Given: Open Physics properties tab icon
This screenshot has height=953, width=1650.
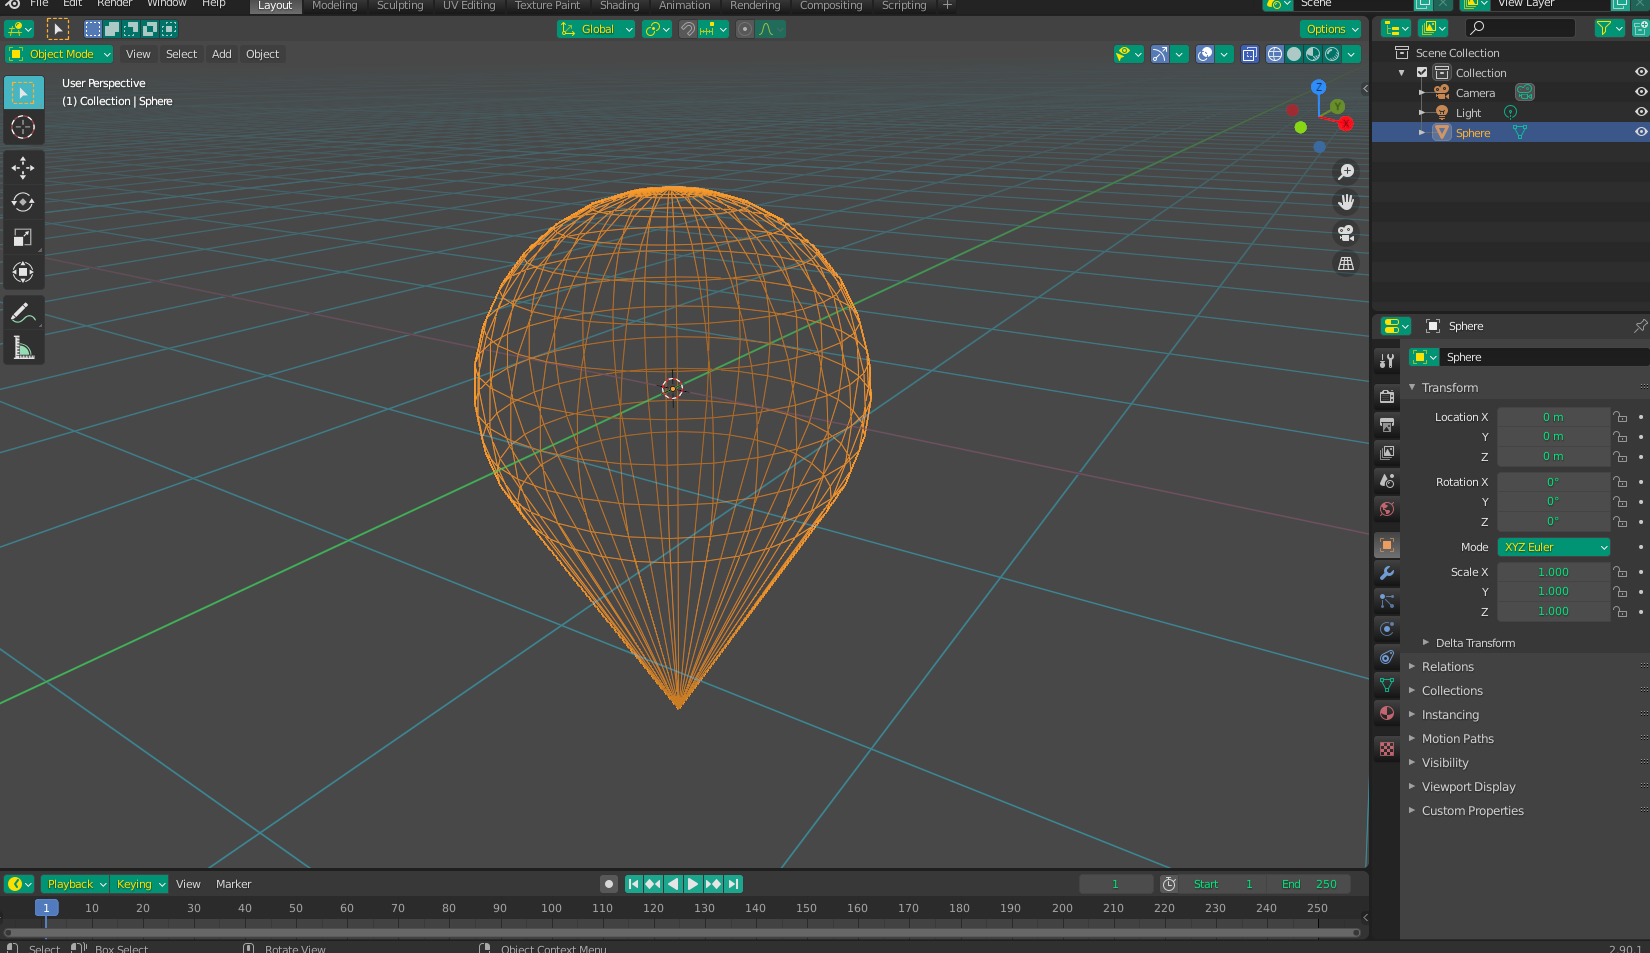Looking at the screenshot, I should click(x=1387, y=629).
